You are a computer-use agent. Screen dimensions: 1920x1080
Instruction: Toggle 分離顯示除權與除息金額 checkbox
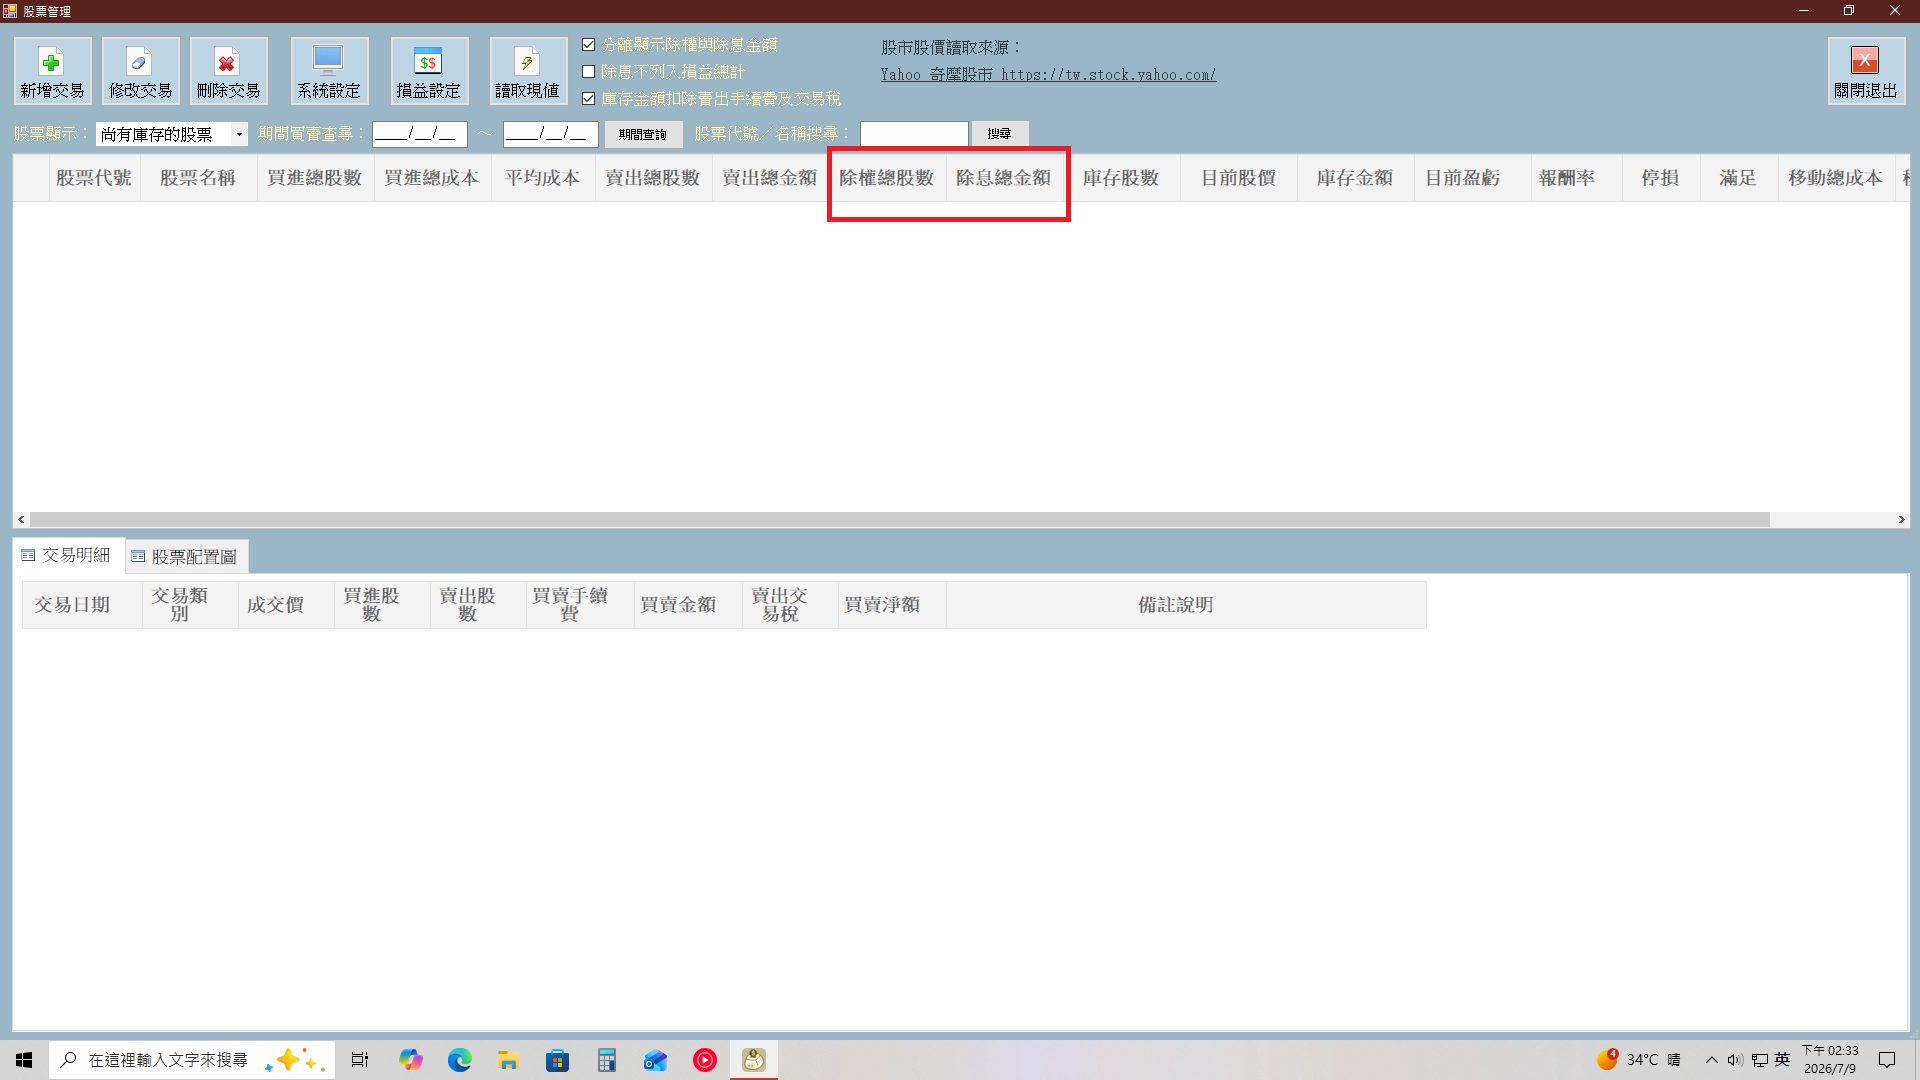589,45
